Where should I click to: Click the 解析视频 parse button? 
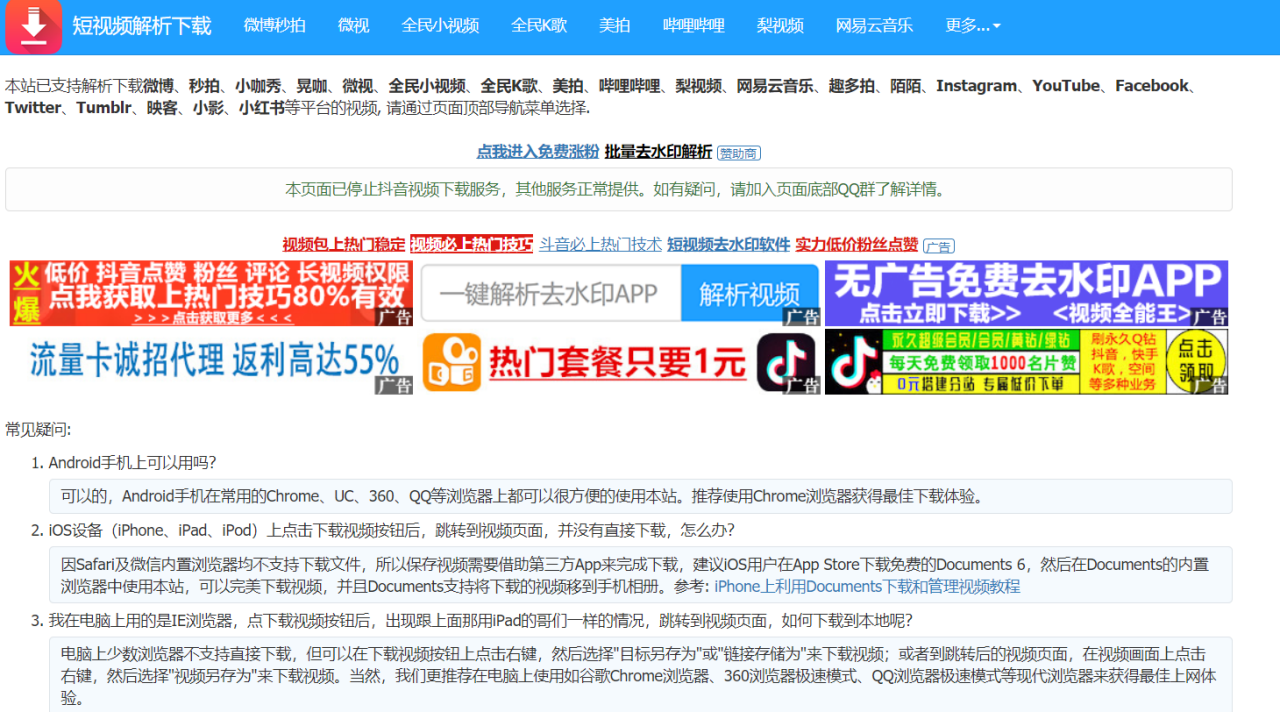750,292
